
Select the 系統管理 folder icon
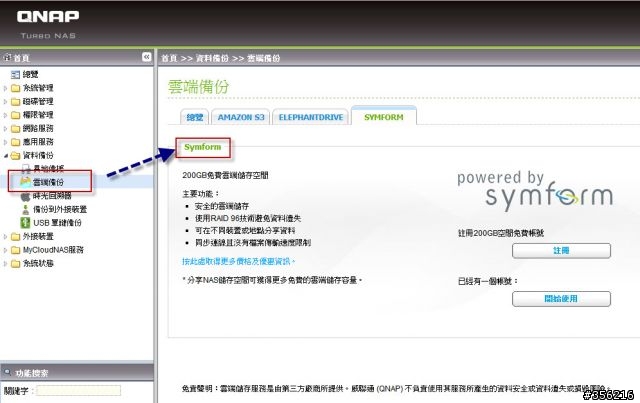pyautogui.click(x=16, y=88)
